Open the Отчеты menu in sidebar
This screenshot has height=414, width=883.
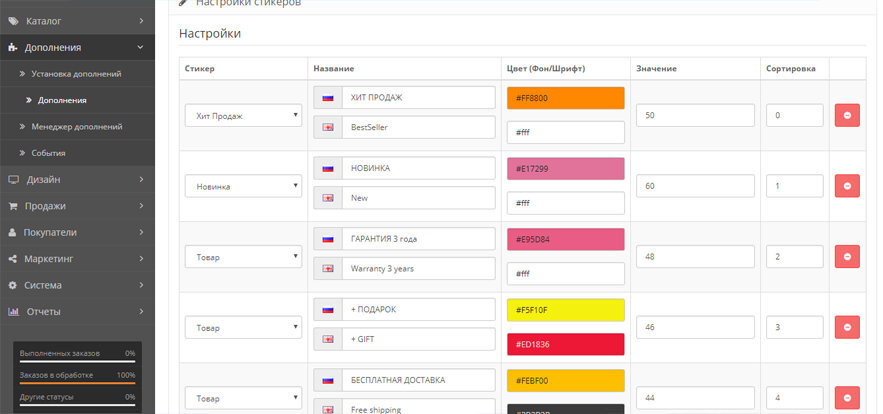pyautogui.click(x=76, y=312)
